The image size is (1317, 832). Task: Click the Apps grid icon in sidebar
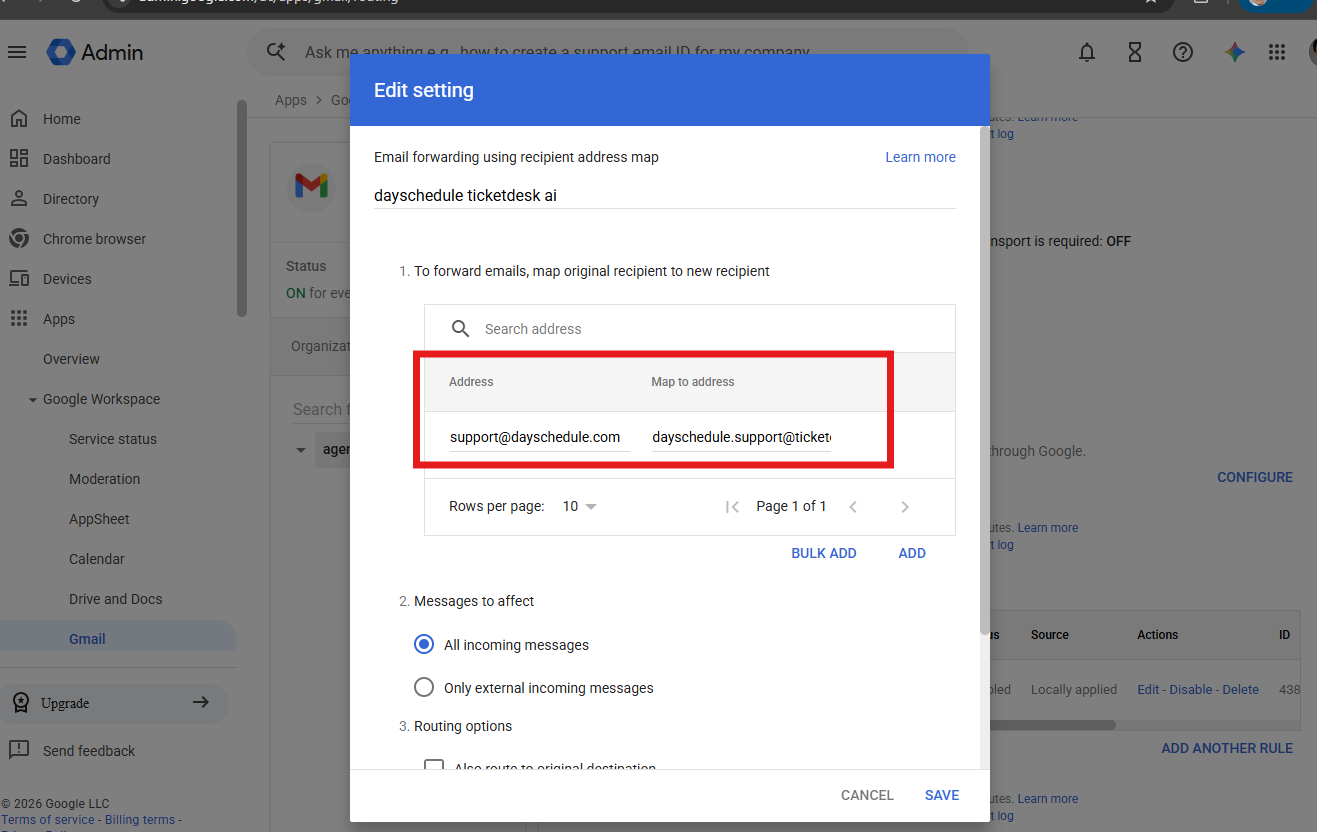[x=18, y=319]
